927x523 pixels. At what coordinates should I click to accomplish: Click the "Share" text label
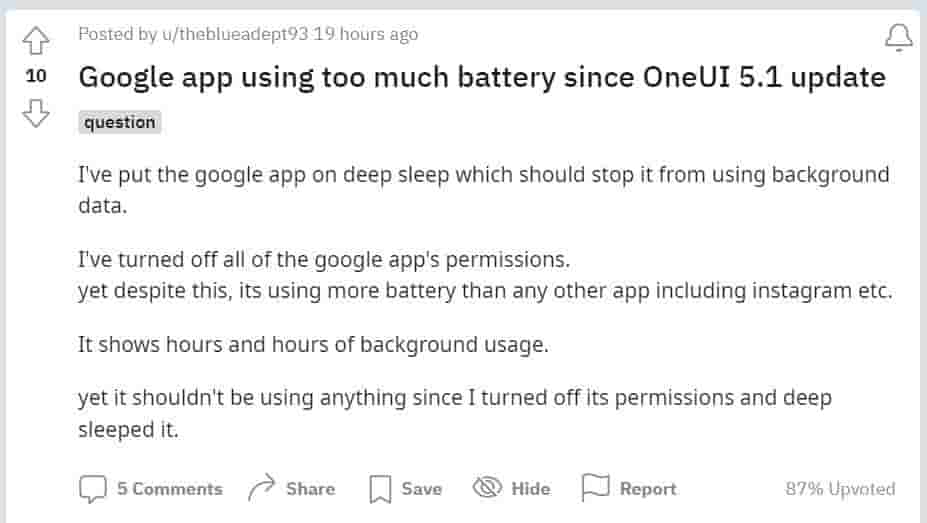click(310, 489)
